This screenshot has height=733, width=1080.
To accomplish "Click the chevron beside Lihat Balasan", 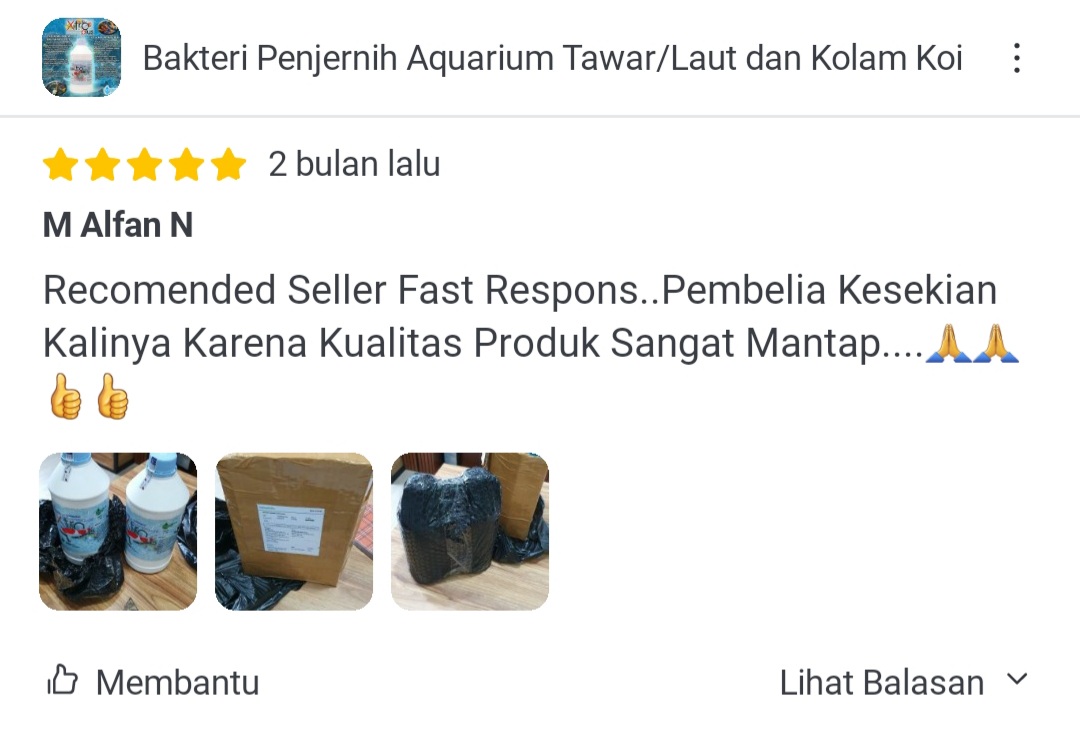I will (x=1017, y=680).
